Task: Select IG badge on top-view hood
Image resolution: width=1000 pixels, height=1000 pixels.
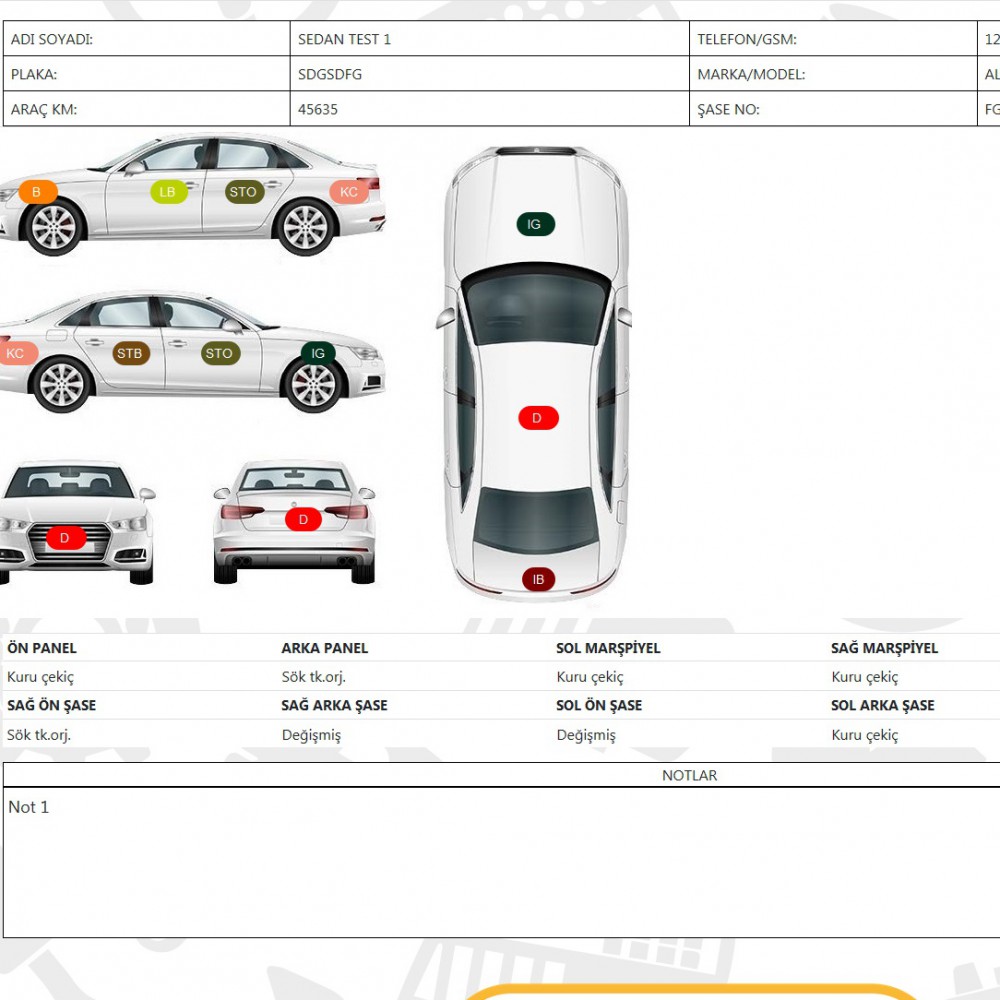Action: [x=535, y=225]
